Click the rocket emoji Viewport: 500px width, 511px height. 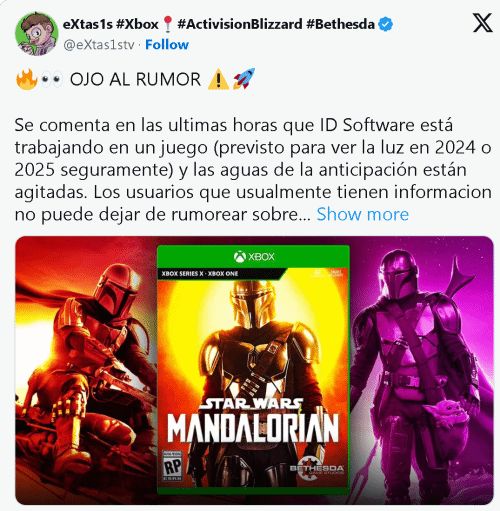(244, 79)
